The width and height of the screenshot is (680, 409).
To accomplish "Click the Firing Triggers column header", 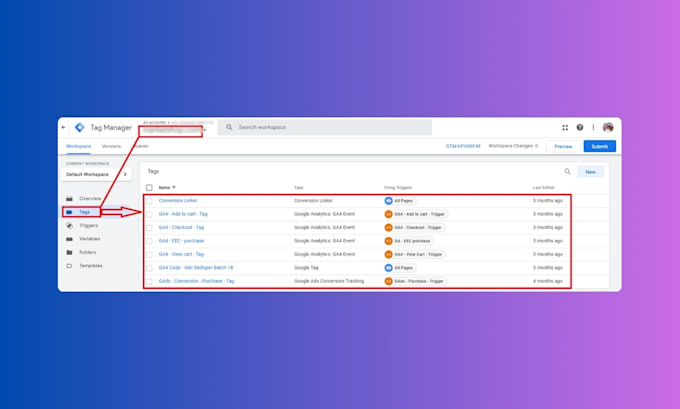I will click(x=398, y=188).
